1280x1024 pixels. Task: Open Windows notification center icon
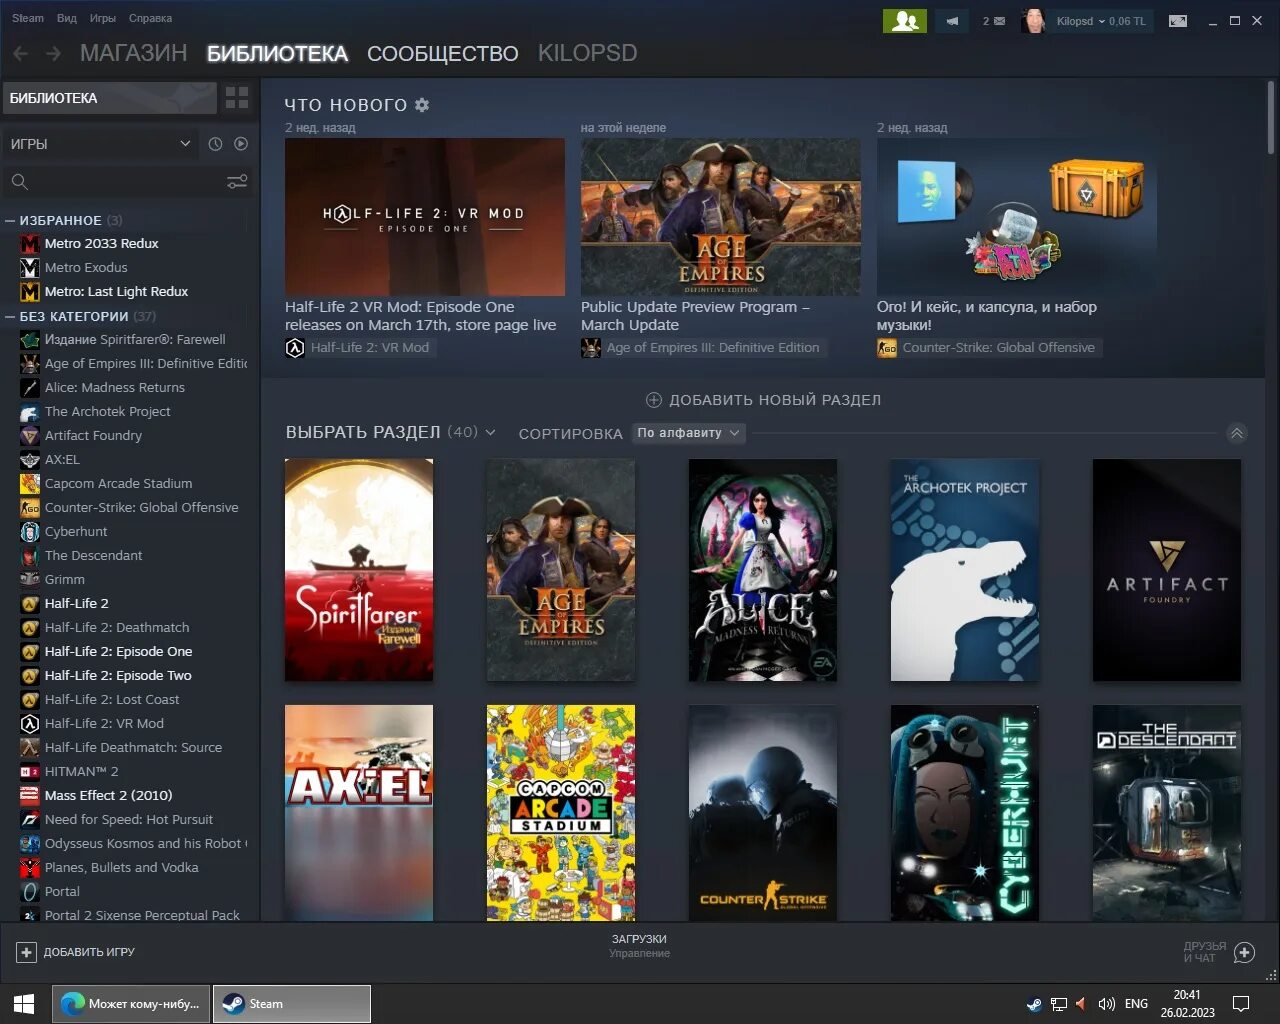[x=1241, y=1004]
